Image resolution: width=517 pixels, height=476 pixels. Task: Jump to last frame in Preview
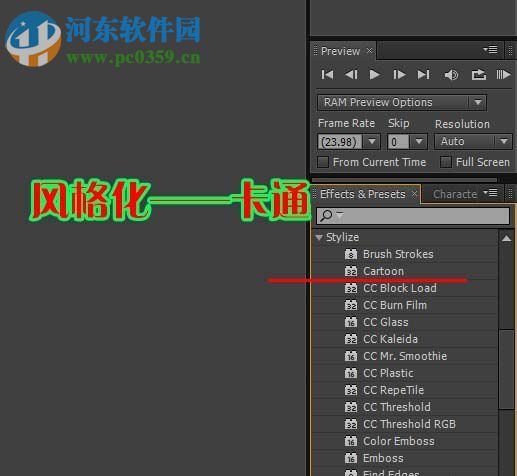click(423, 74)
